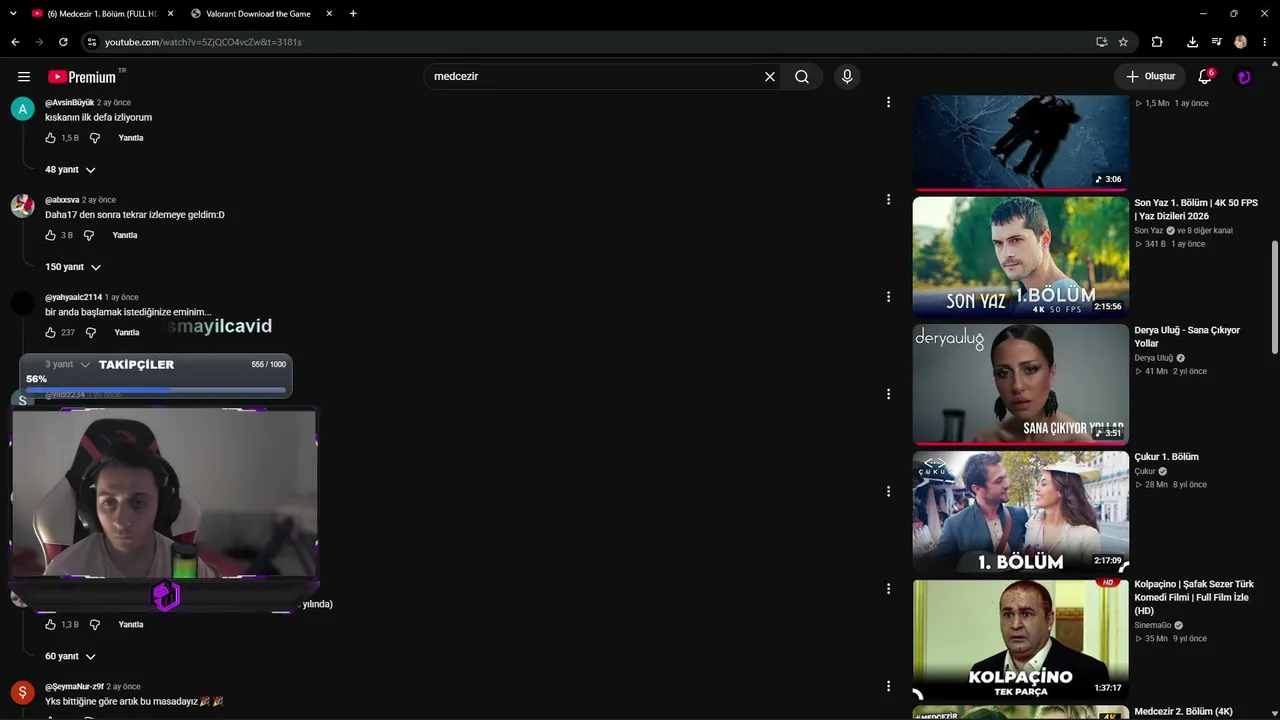Visit the SinemaGo channel name
Viewport: 1280px width, 720px height.
click(x=1152, y=625)
